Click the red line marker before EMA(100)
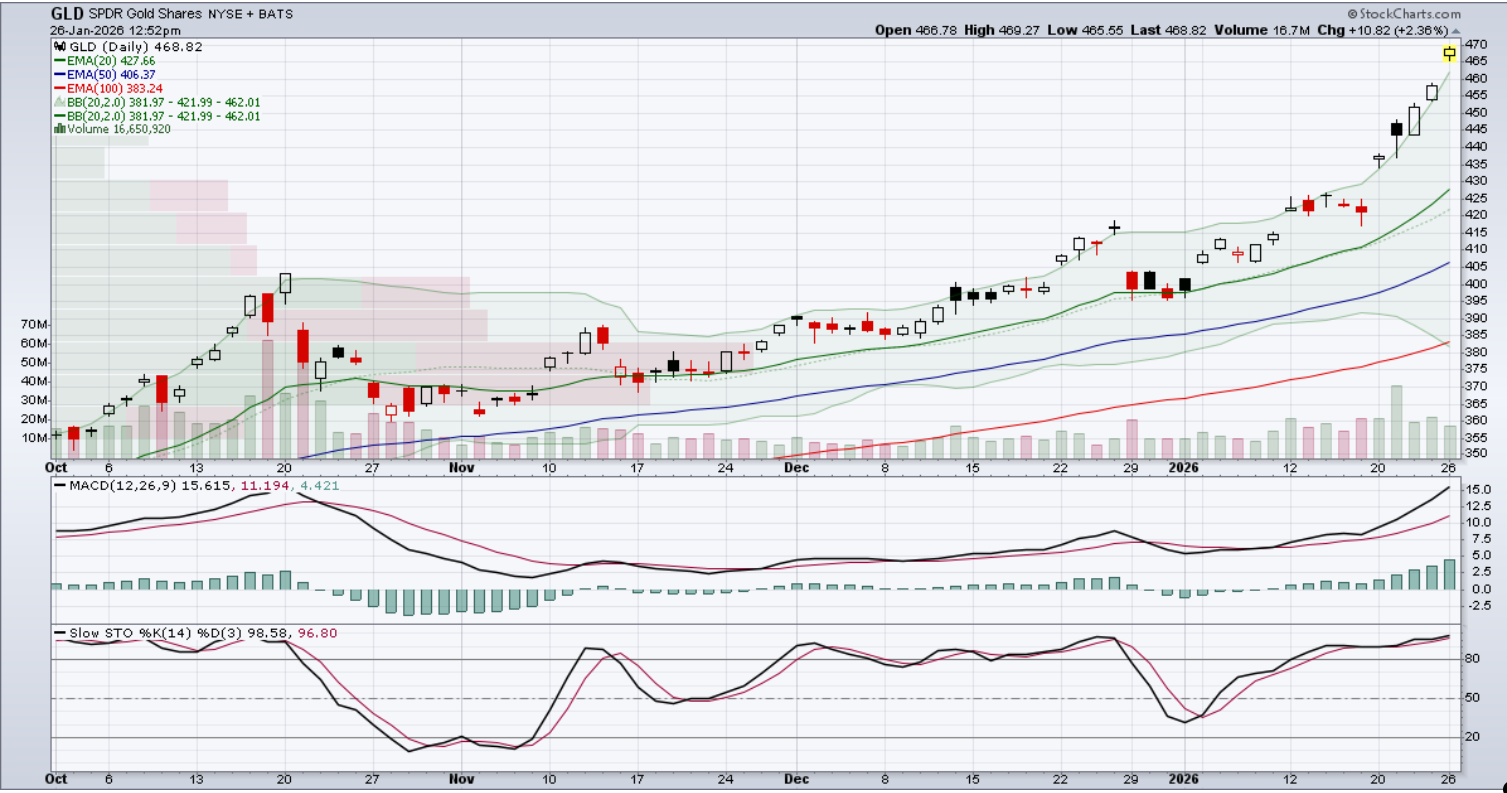 click(x=59, y=88)
